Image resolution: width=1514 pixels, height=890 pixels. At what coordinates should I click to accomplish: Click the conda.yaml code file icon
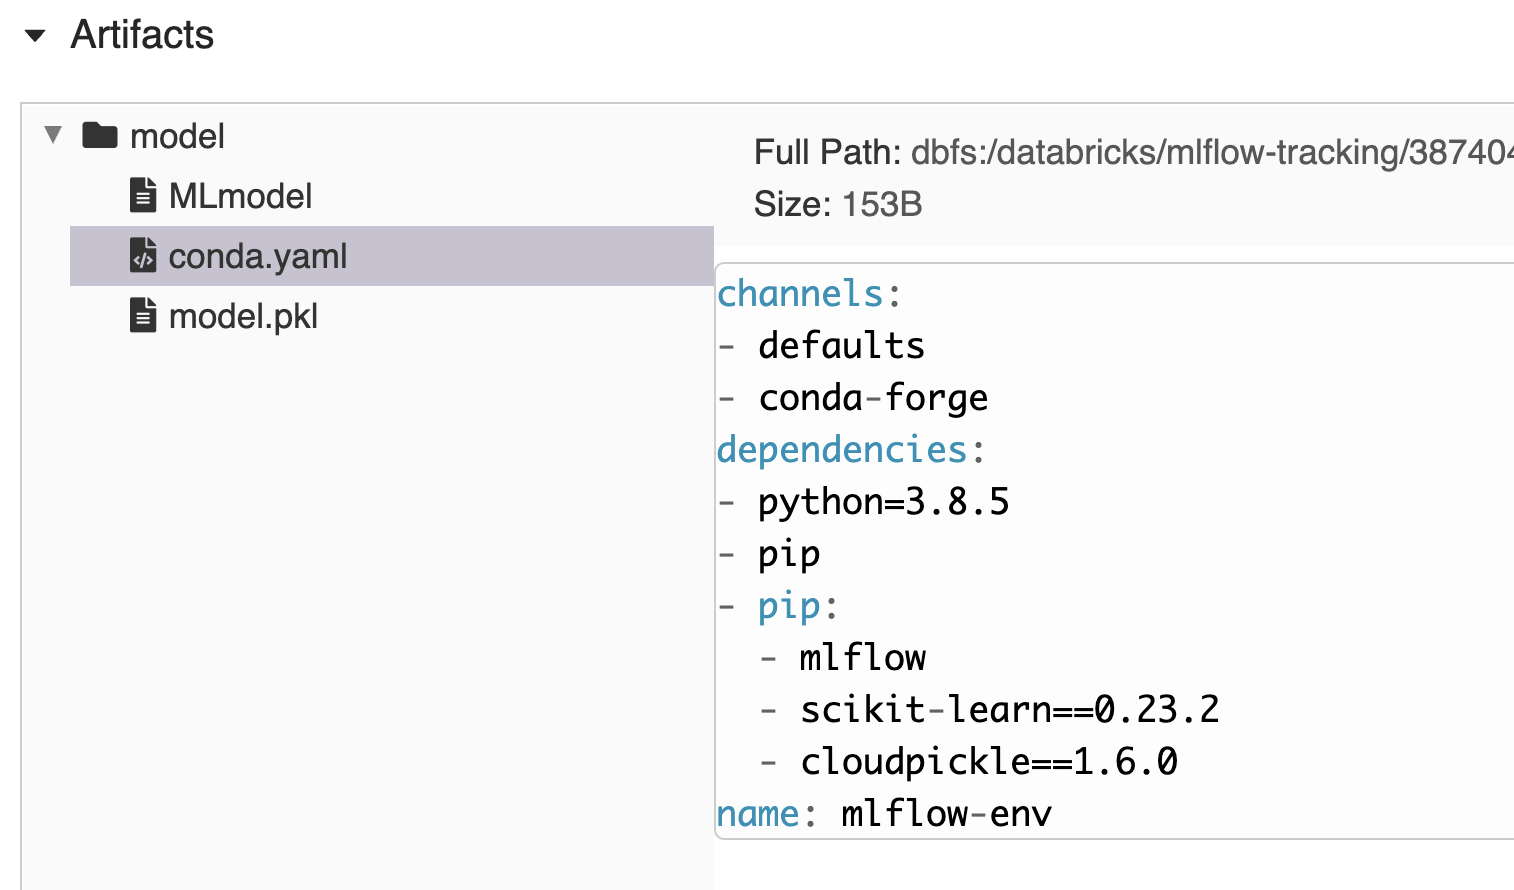point(143,256)
